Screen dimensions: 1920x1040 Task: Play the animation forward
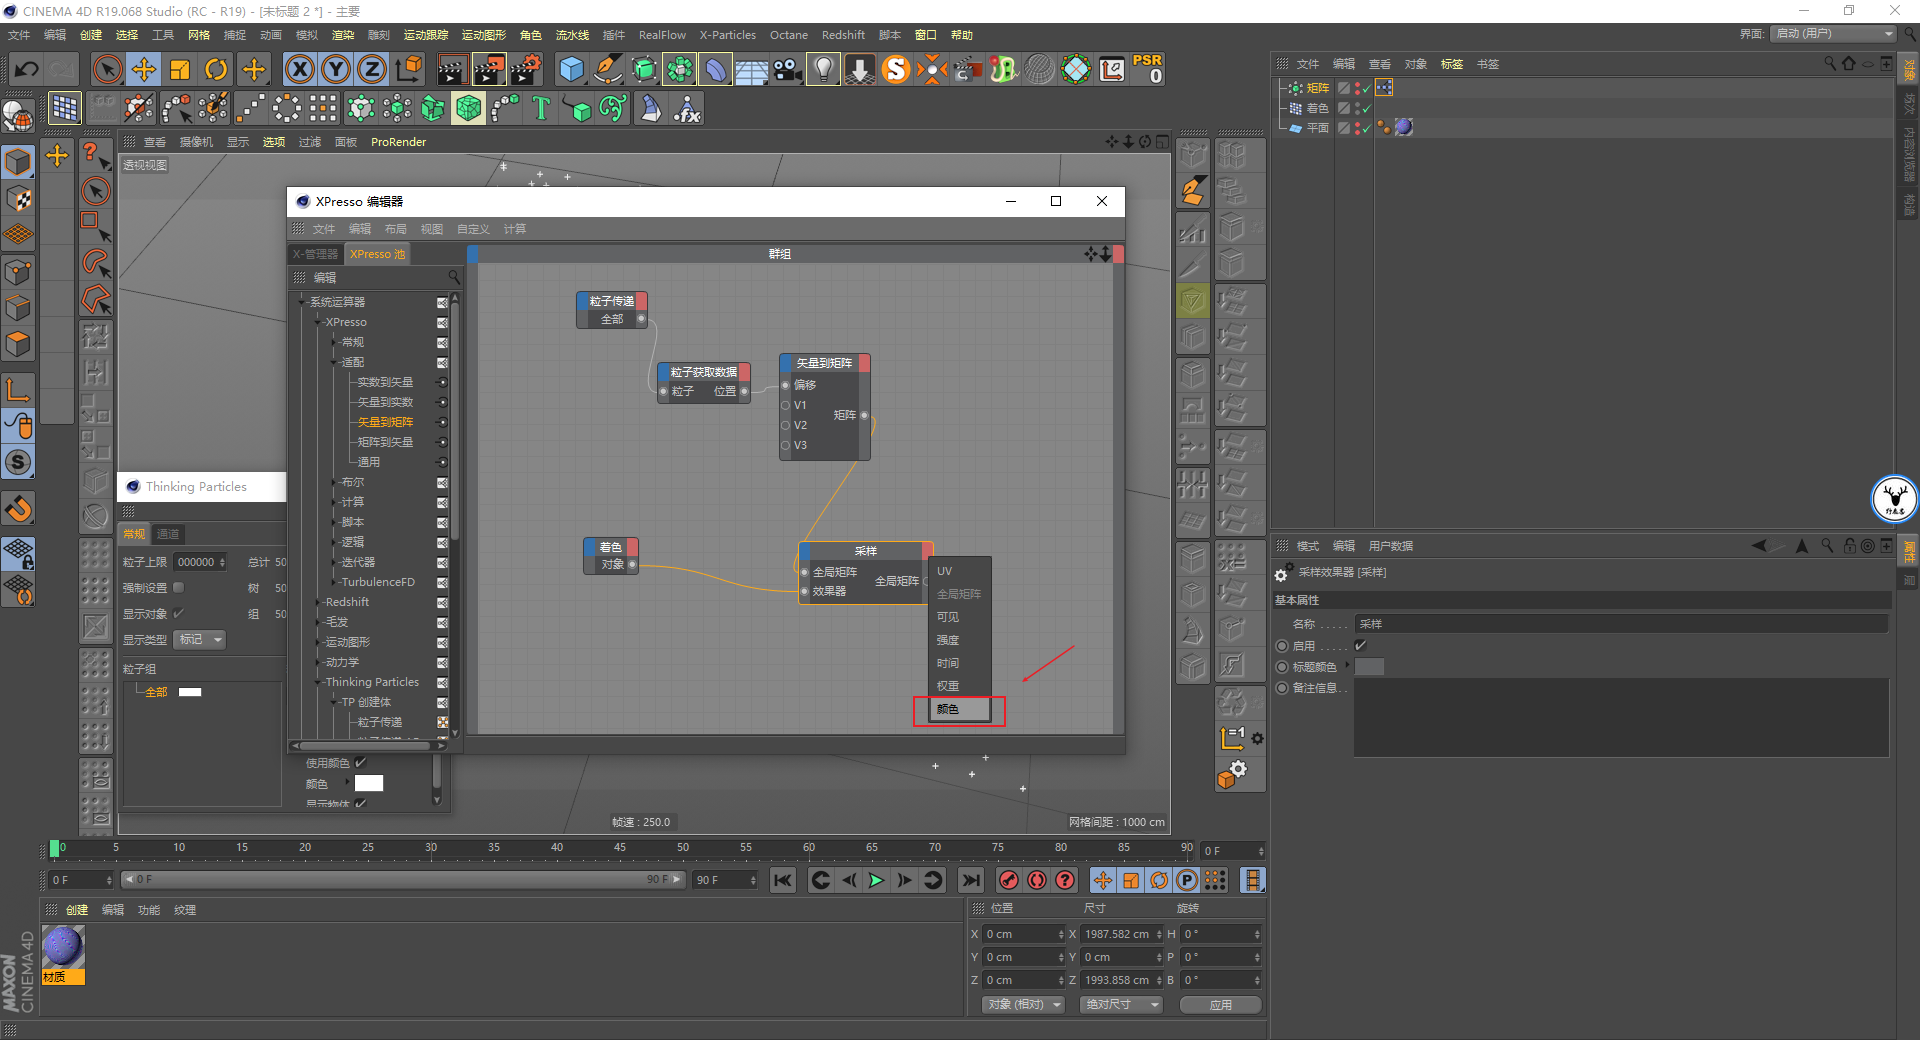(x=876, y=880)
